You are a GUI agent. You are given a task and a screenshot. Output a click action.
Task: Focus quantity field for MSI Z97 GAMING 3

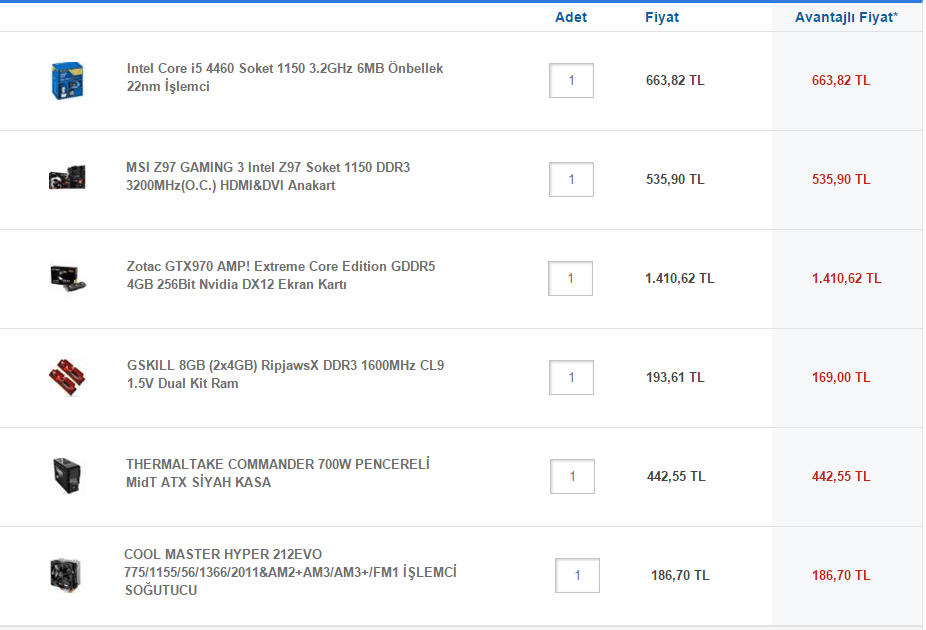pyautogui.click(x=571, y=179)
